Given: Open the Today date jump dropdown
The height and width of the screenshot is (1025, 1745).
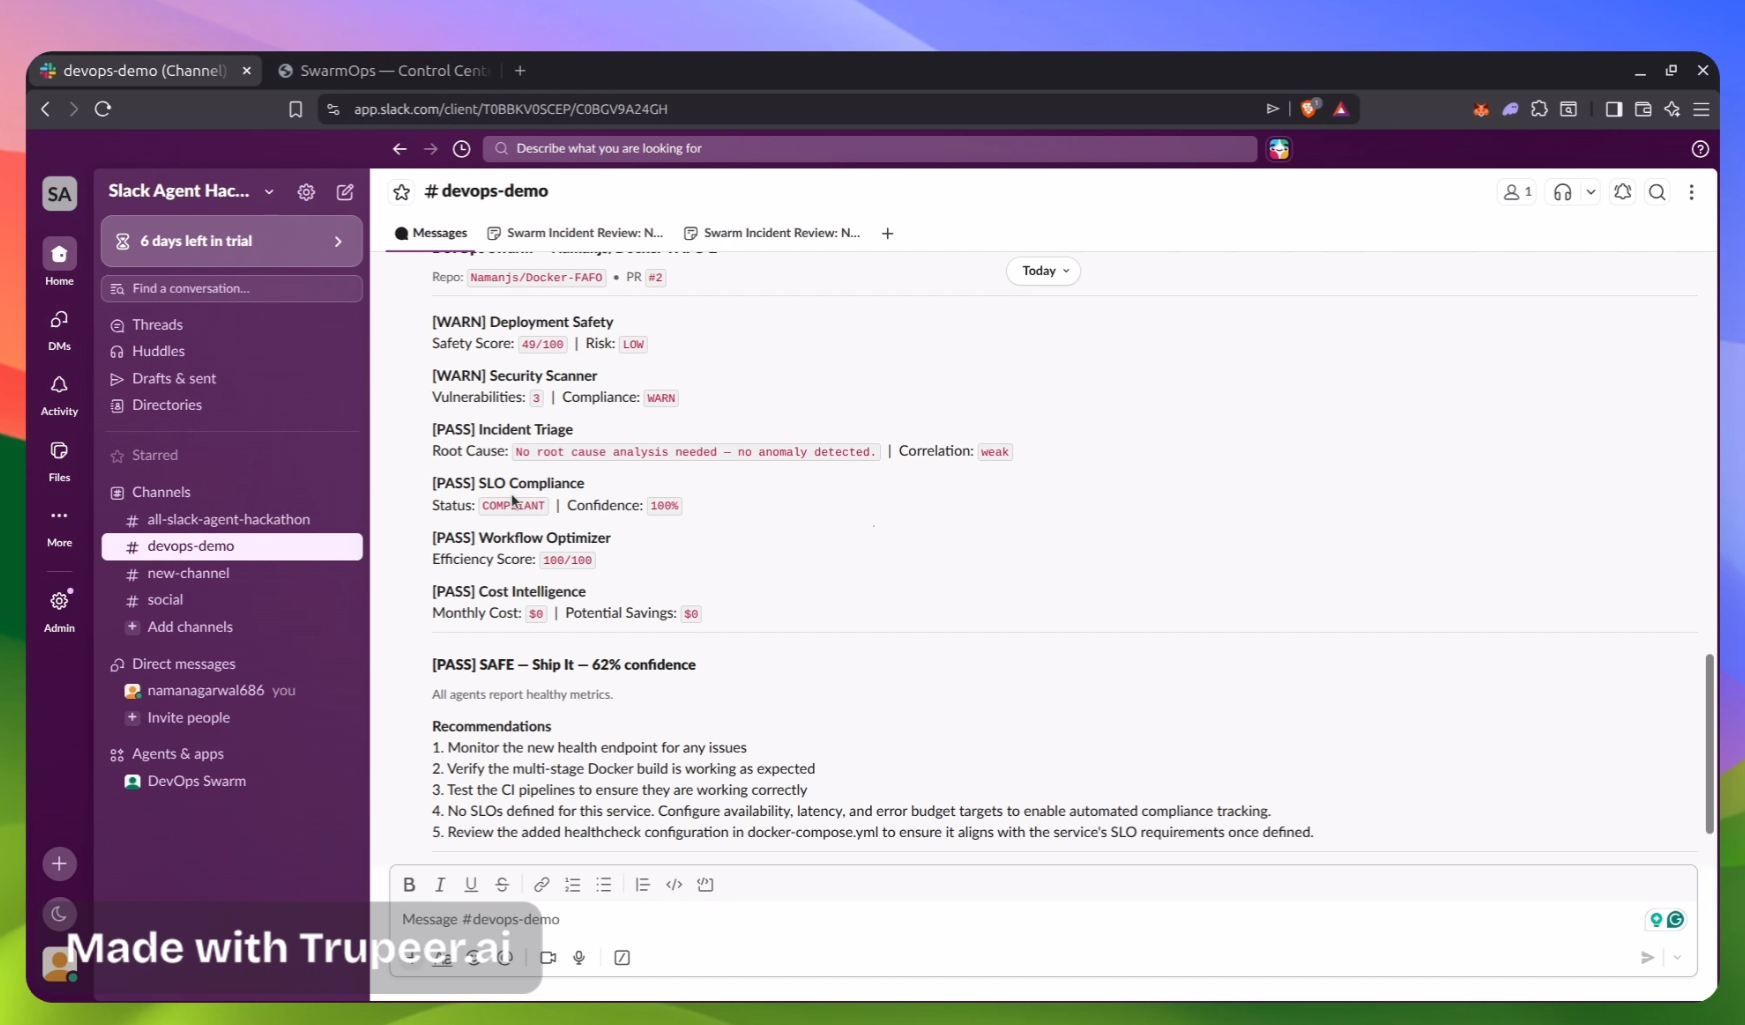Looking at the screenshot, I should 1044,271.
